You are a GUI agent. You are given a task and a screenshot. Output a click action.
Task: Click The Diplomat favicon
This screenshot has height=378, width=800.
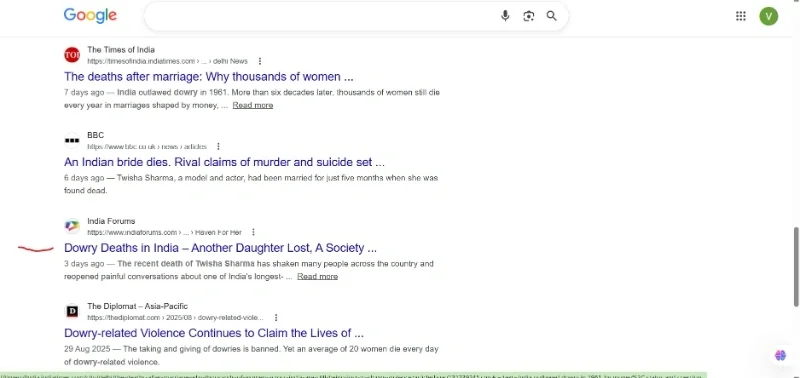pyautogui.click(x=72, y=311)
